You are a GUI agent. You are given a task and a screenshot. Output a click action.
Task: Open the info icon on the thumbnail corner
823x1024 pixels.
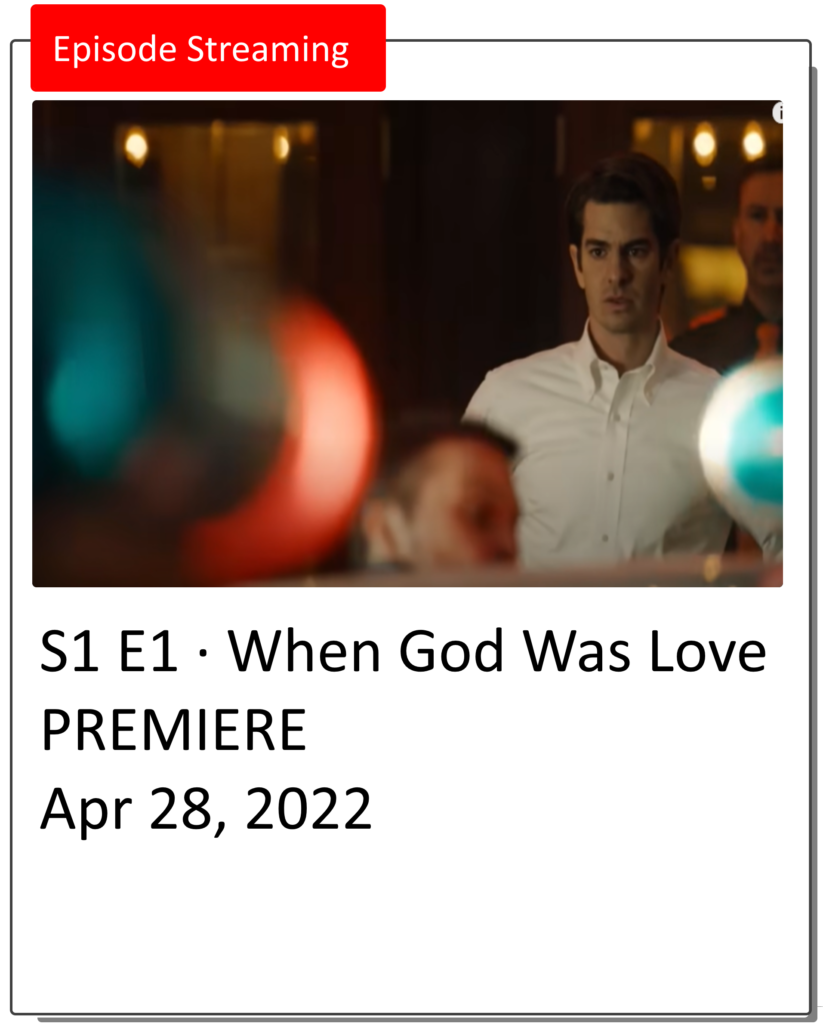pyautogui.click(x=778, y=112)
